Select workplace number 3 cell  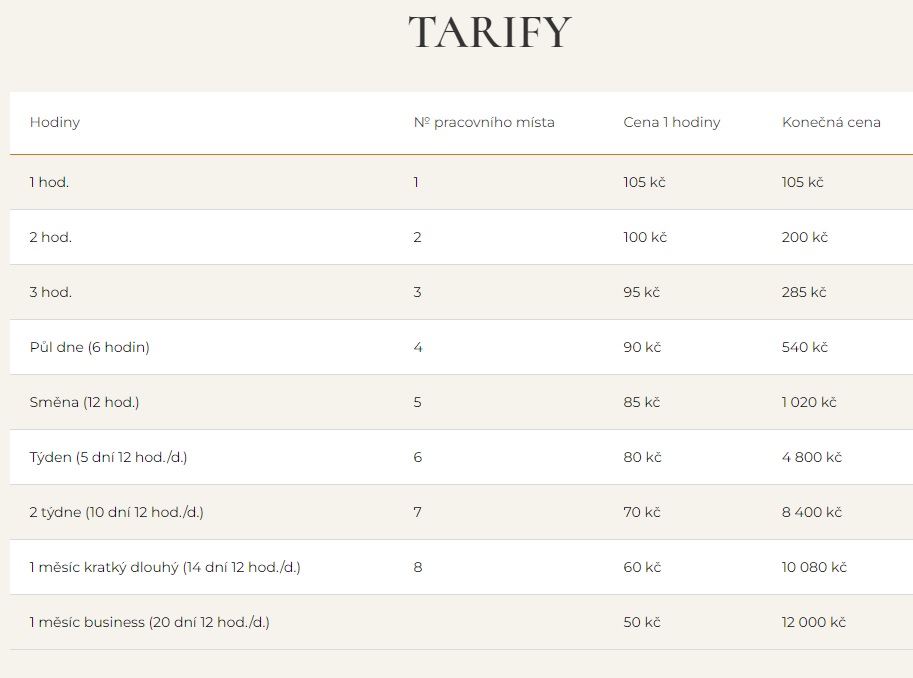pos(417,292)
